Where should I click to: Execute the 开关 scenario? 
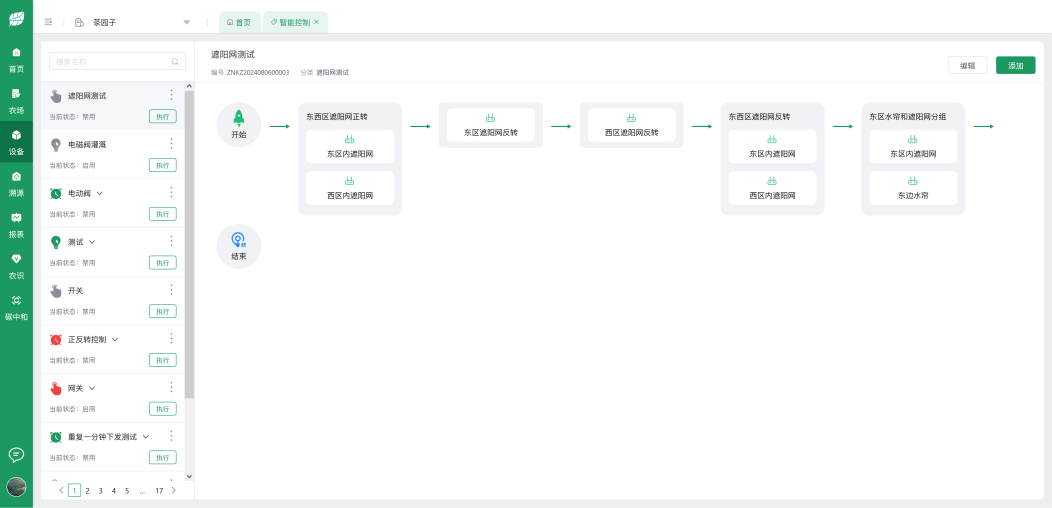click(162, 311)
